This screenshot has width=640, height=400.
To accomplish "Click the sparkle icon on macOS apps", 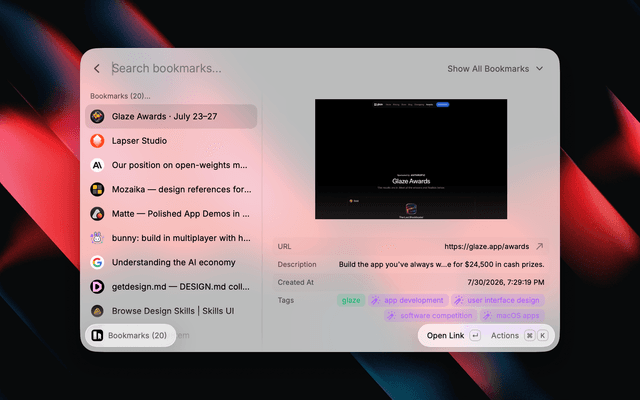I will [487, 316].
